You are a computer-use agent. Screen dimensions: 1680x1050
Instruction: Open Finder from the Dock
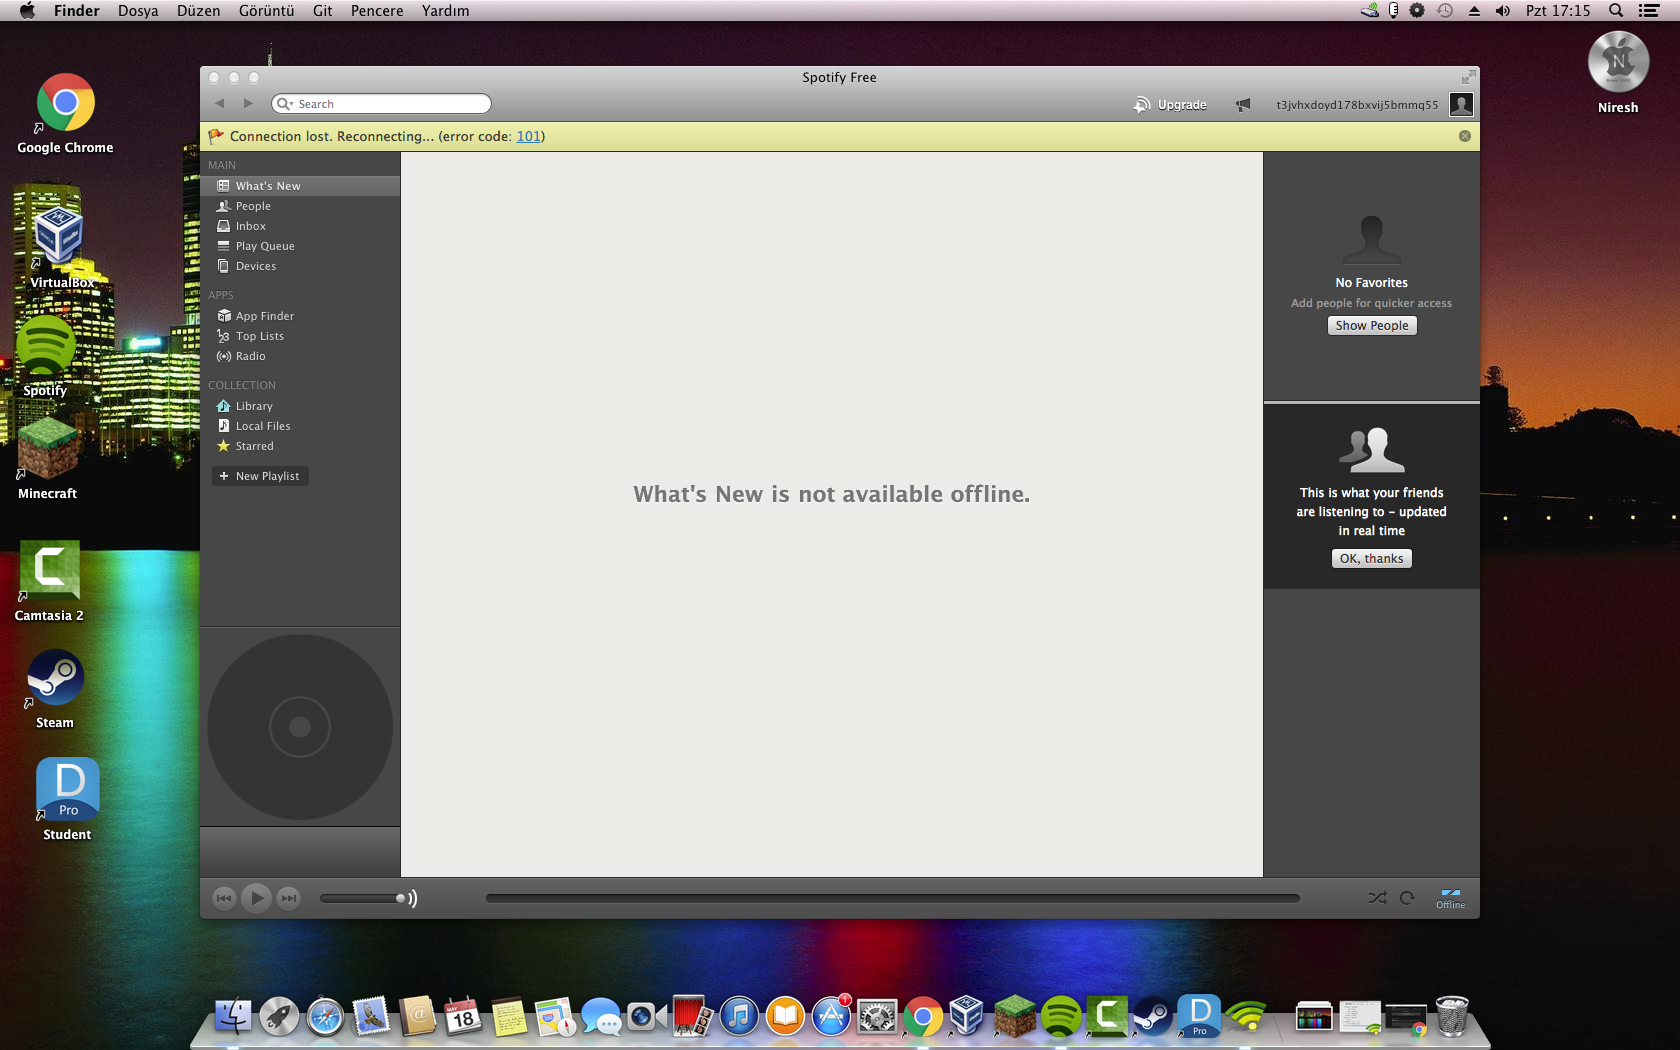(x=233, y=1017)
